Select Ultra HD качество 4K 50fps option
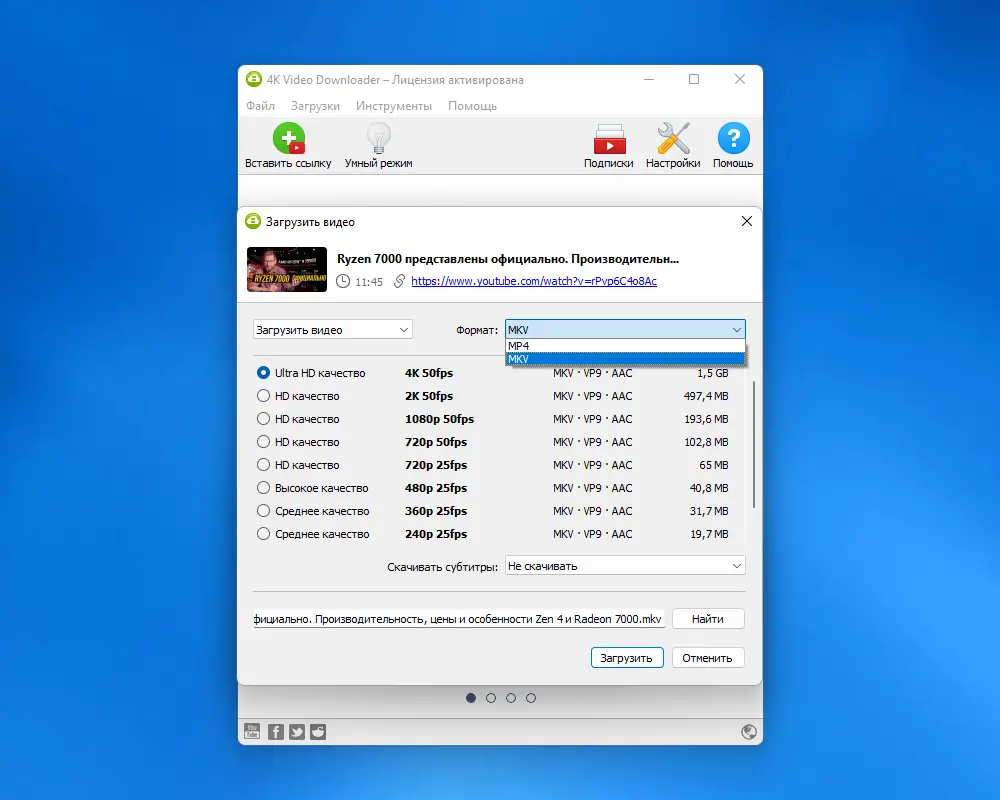This screenshot has height=800, width=1000. coord(261,372)
